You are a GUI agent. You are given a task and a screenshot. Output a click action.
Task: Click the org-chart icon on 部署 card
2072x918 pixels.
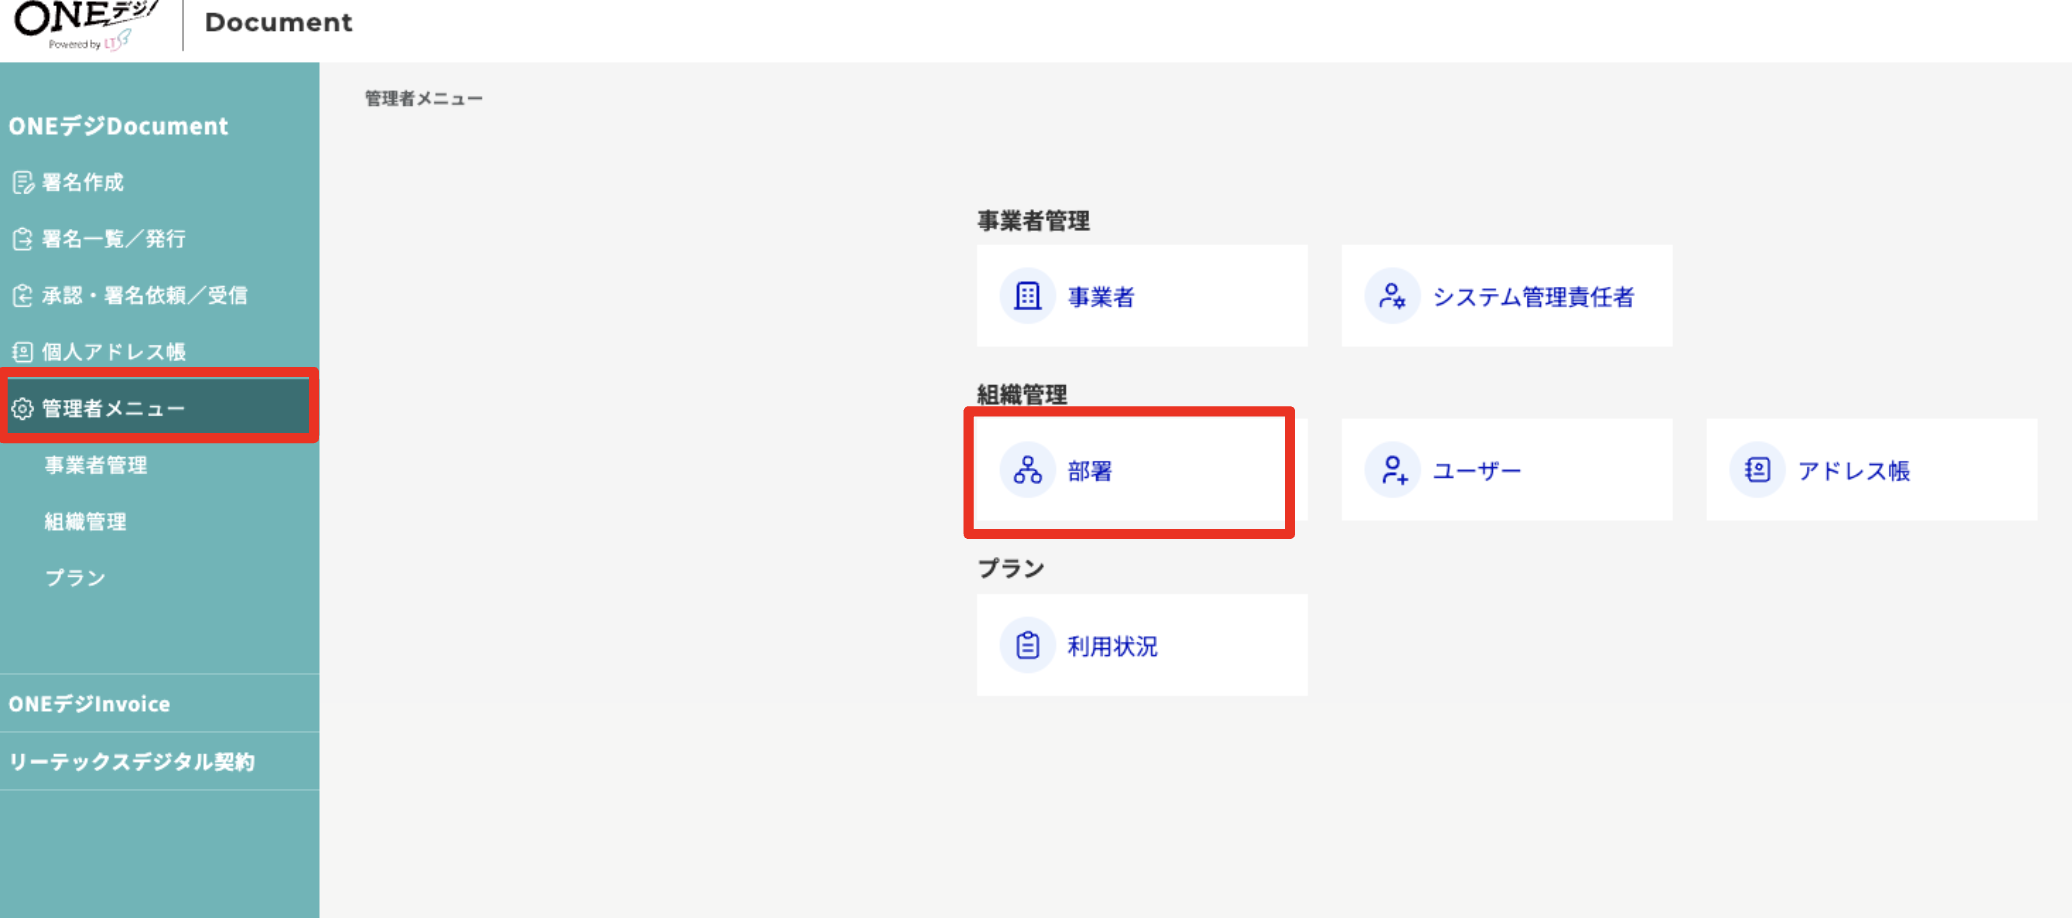click(x=1028, y=470)
